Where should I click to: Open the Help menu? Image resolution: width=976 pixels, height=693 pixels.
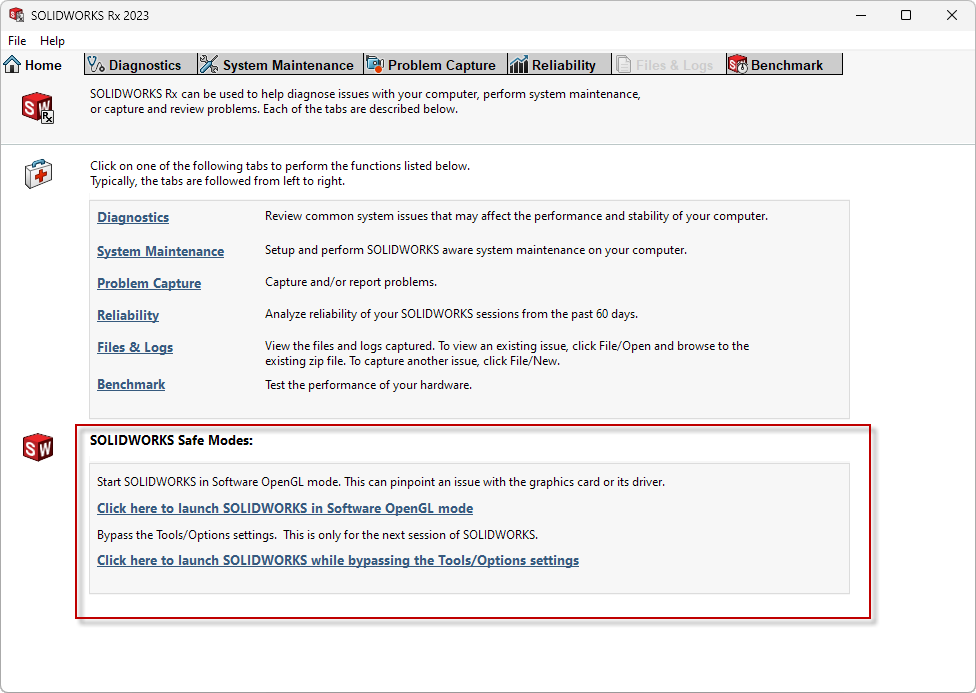[x=52, y=41]
